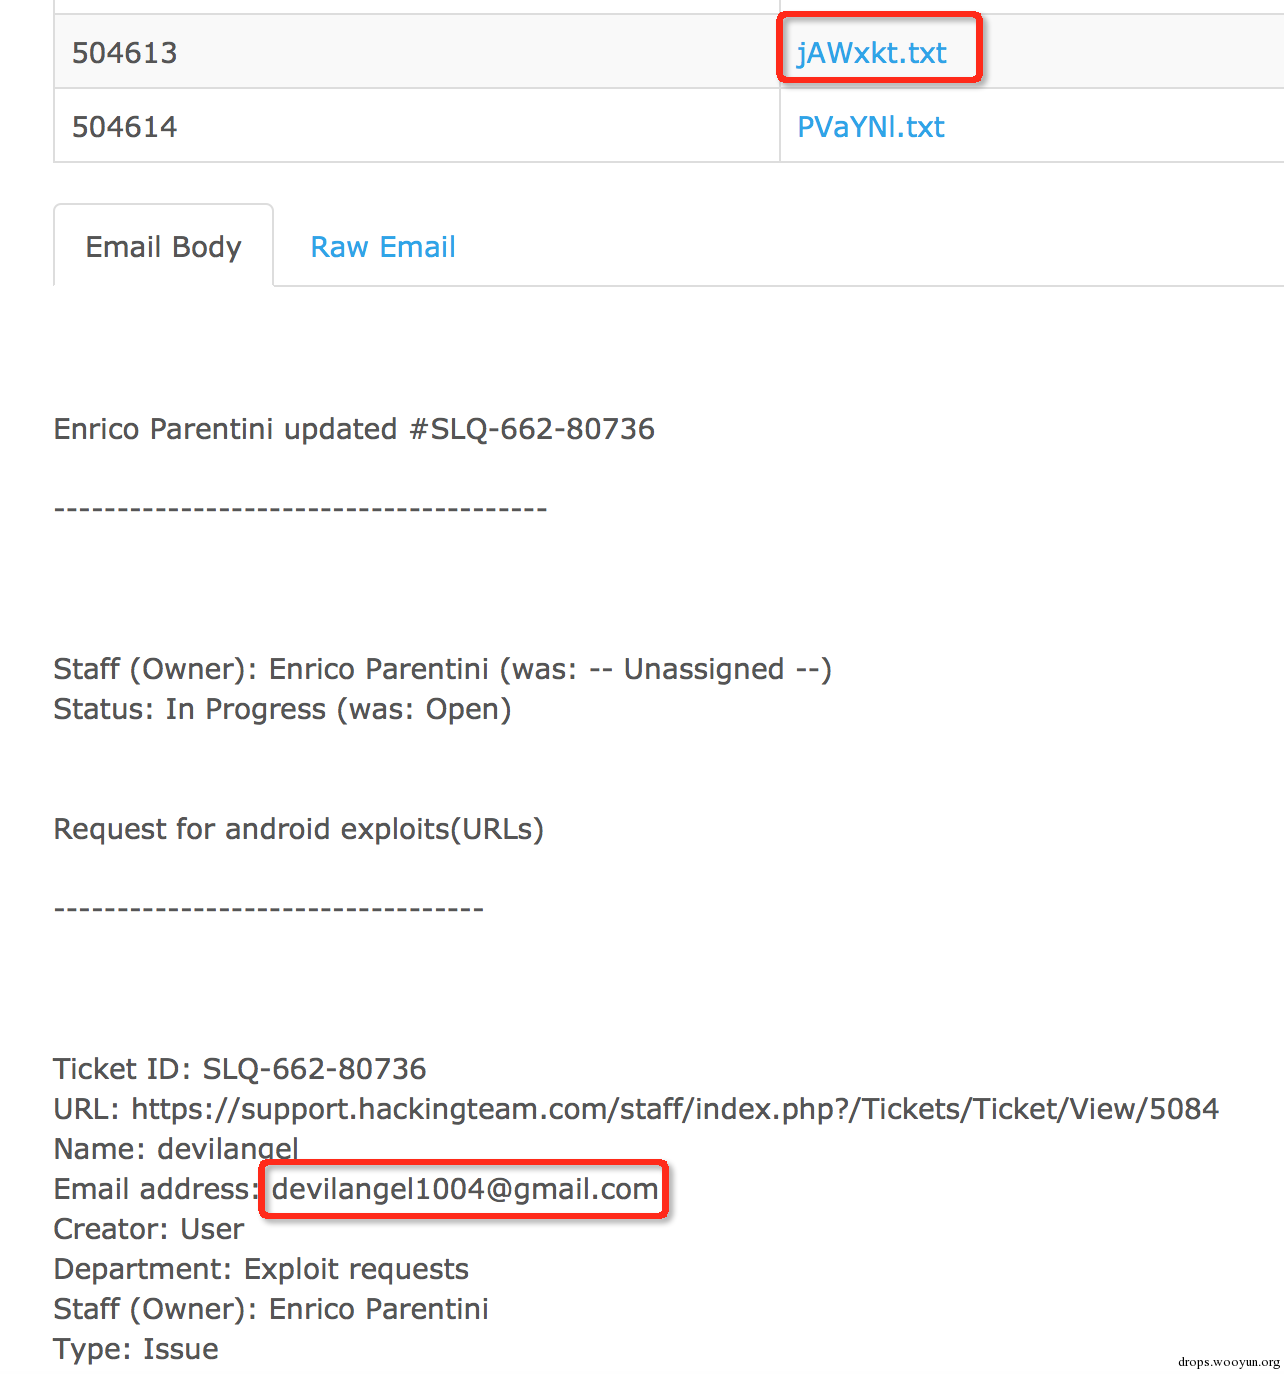Click the 'Name: devilangel' line
The width and height of the screenshot is (1284, 1374).
176,1149
